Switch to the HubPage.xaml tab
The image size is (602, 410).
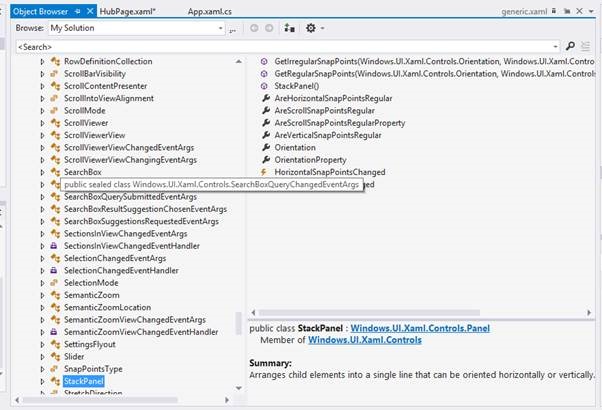tap(127, 12)
